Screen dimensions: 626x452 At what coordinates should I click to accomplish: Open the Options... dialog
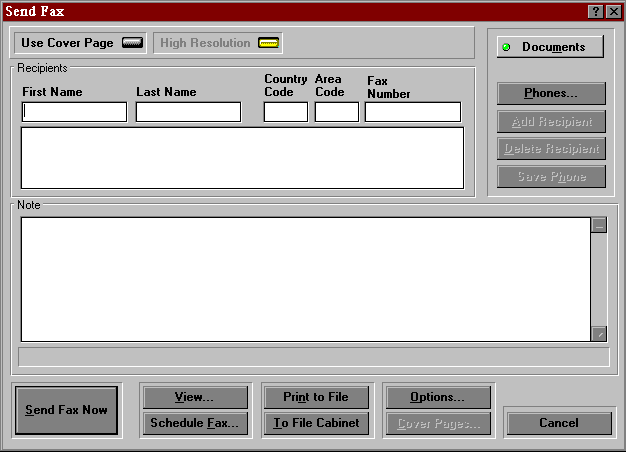point(437,397)
